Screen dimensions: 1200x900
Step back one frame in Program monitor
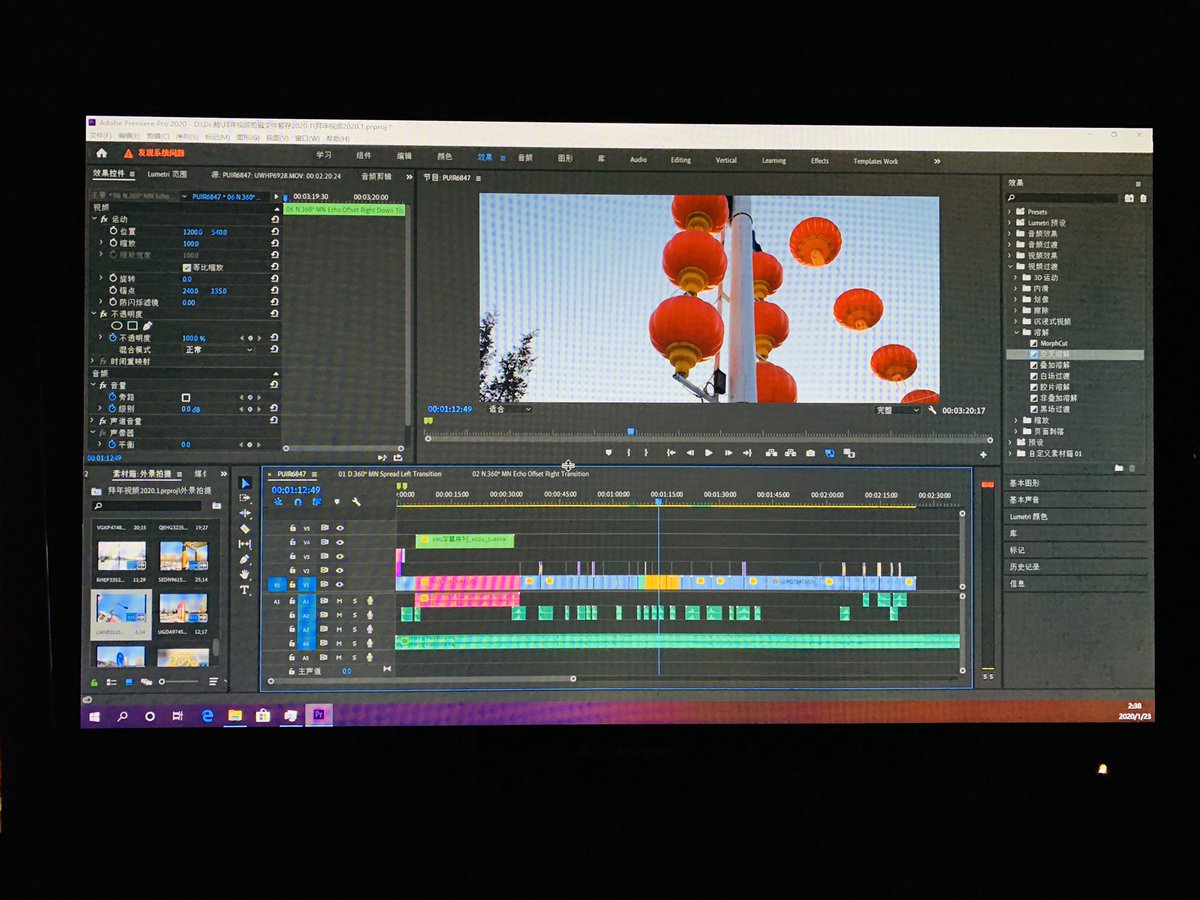coord(690,453)
